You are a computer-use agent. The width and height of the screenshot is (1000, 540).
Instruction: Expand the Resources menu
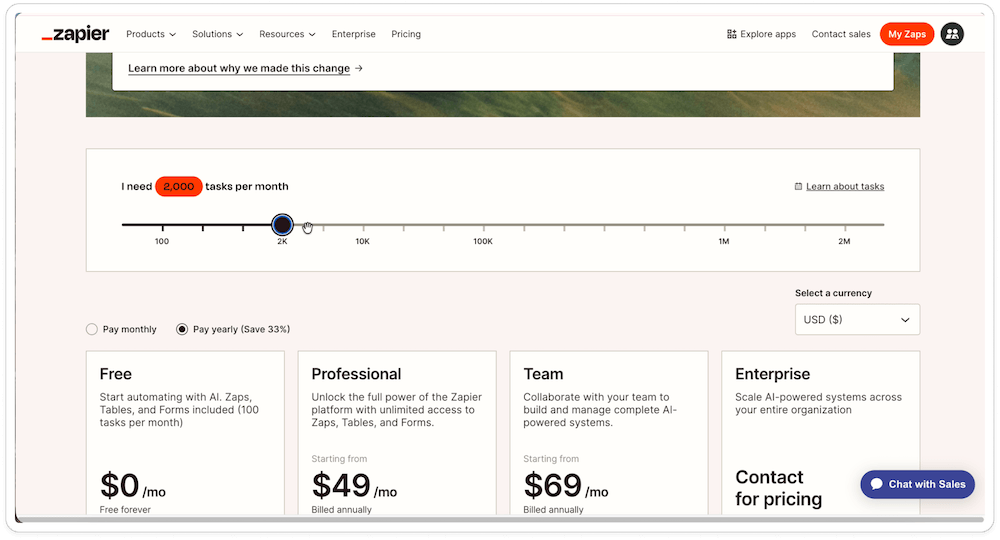point(287,34)
